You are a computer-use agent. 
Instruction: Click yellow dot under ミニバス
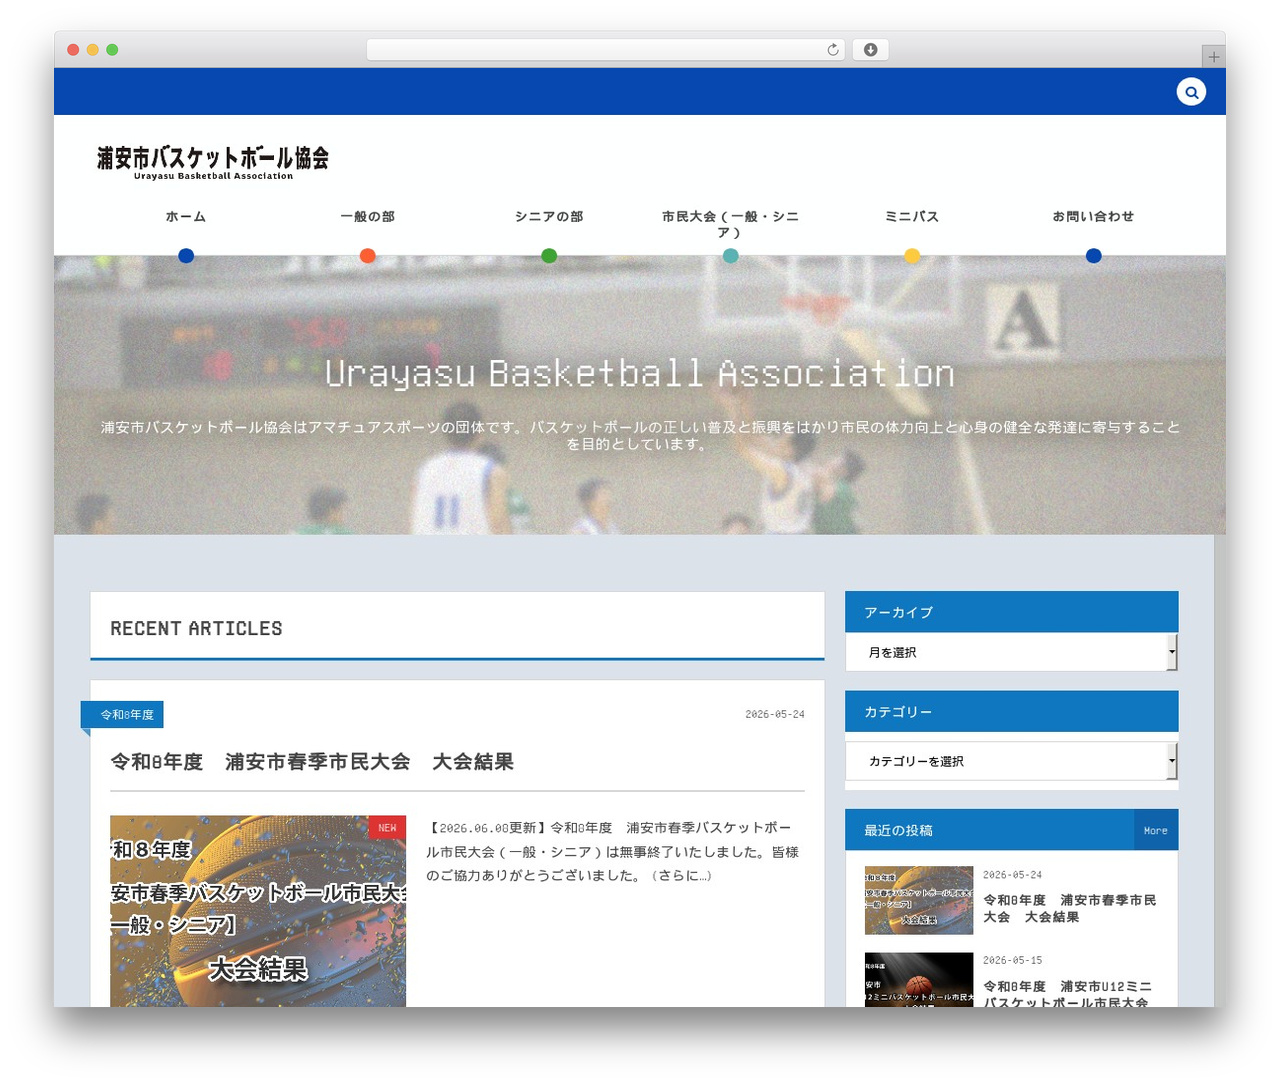[912, 256]
